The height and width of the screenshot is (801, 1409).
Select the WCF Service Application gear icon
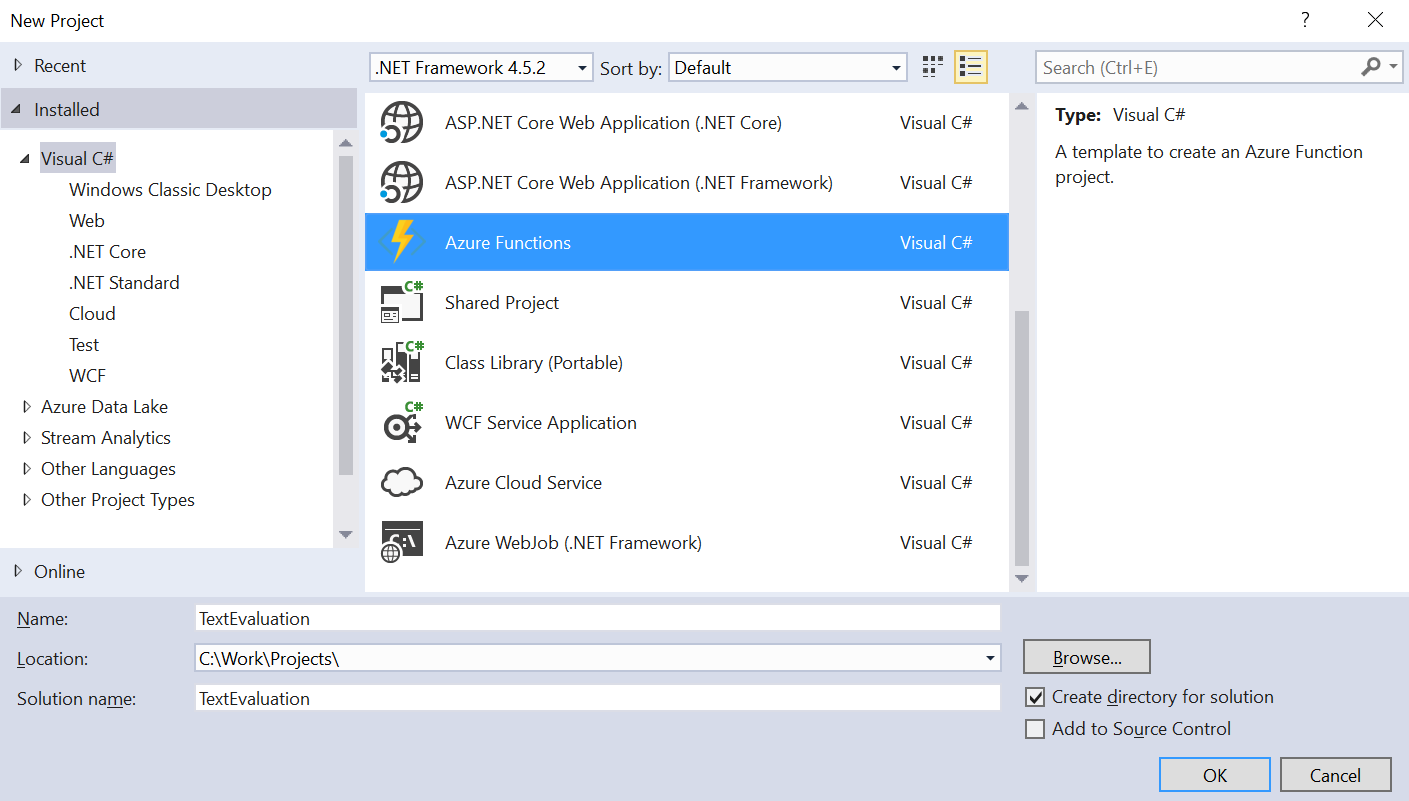(402, 423)
